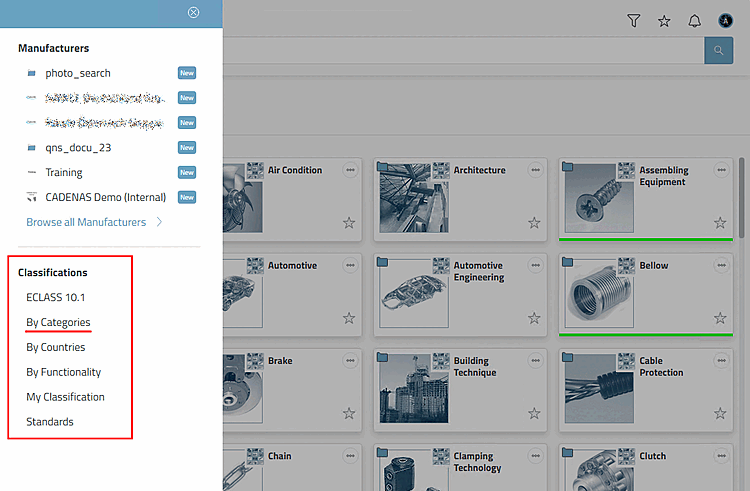Select By Countries classification

click(x=55, y=347)
